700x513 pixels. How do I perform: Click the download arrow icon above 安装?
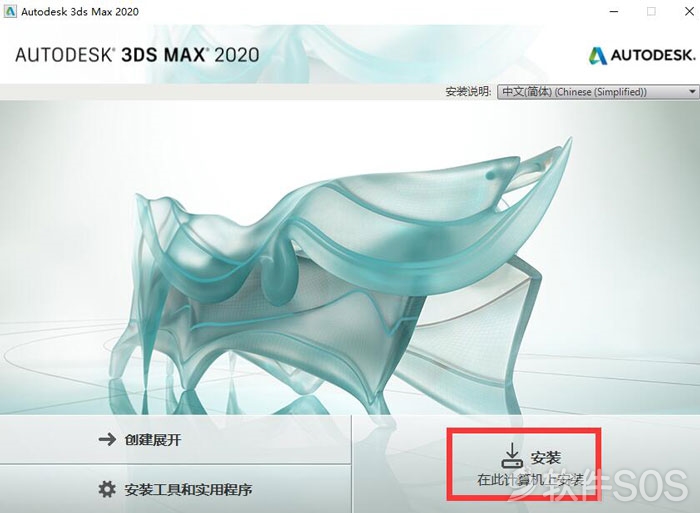tap(512, 455)
